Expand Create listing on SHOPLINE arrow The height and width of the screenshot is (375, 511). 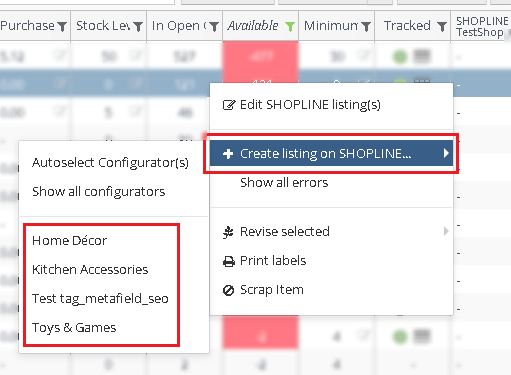(446, 153)
